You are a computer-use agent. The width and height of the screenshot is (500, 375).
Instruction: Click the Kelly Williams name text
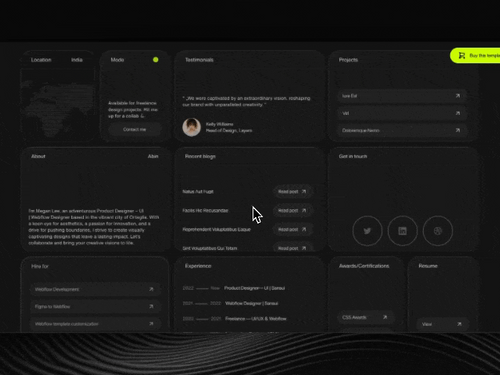(x=219, y=124)
